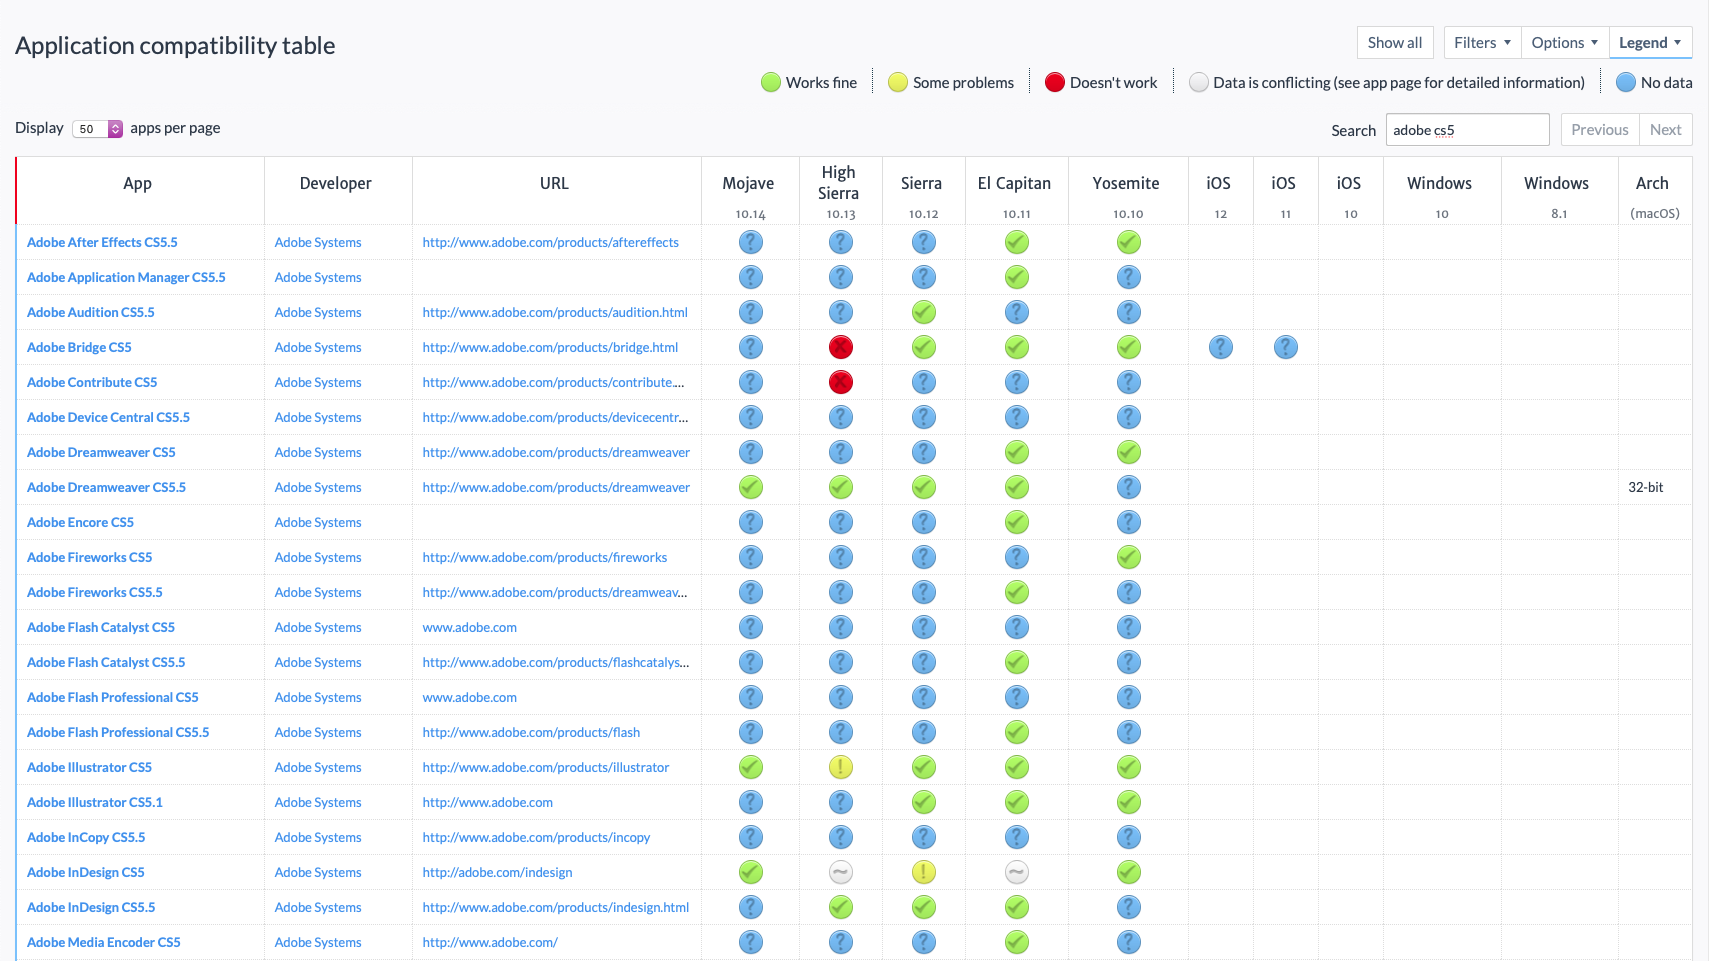Open the adobe.com/indesign URL
The width and height of the screenshot is (1709, 961).
pos(497,872)
